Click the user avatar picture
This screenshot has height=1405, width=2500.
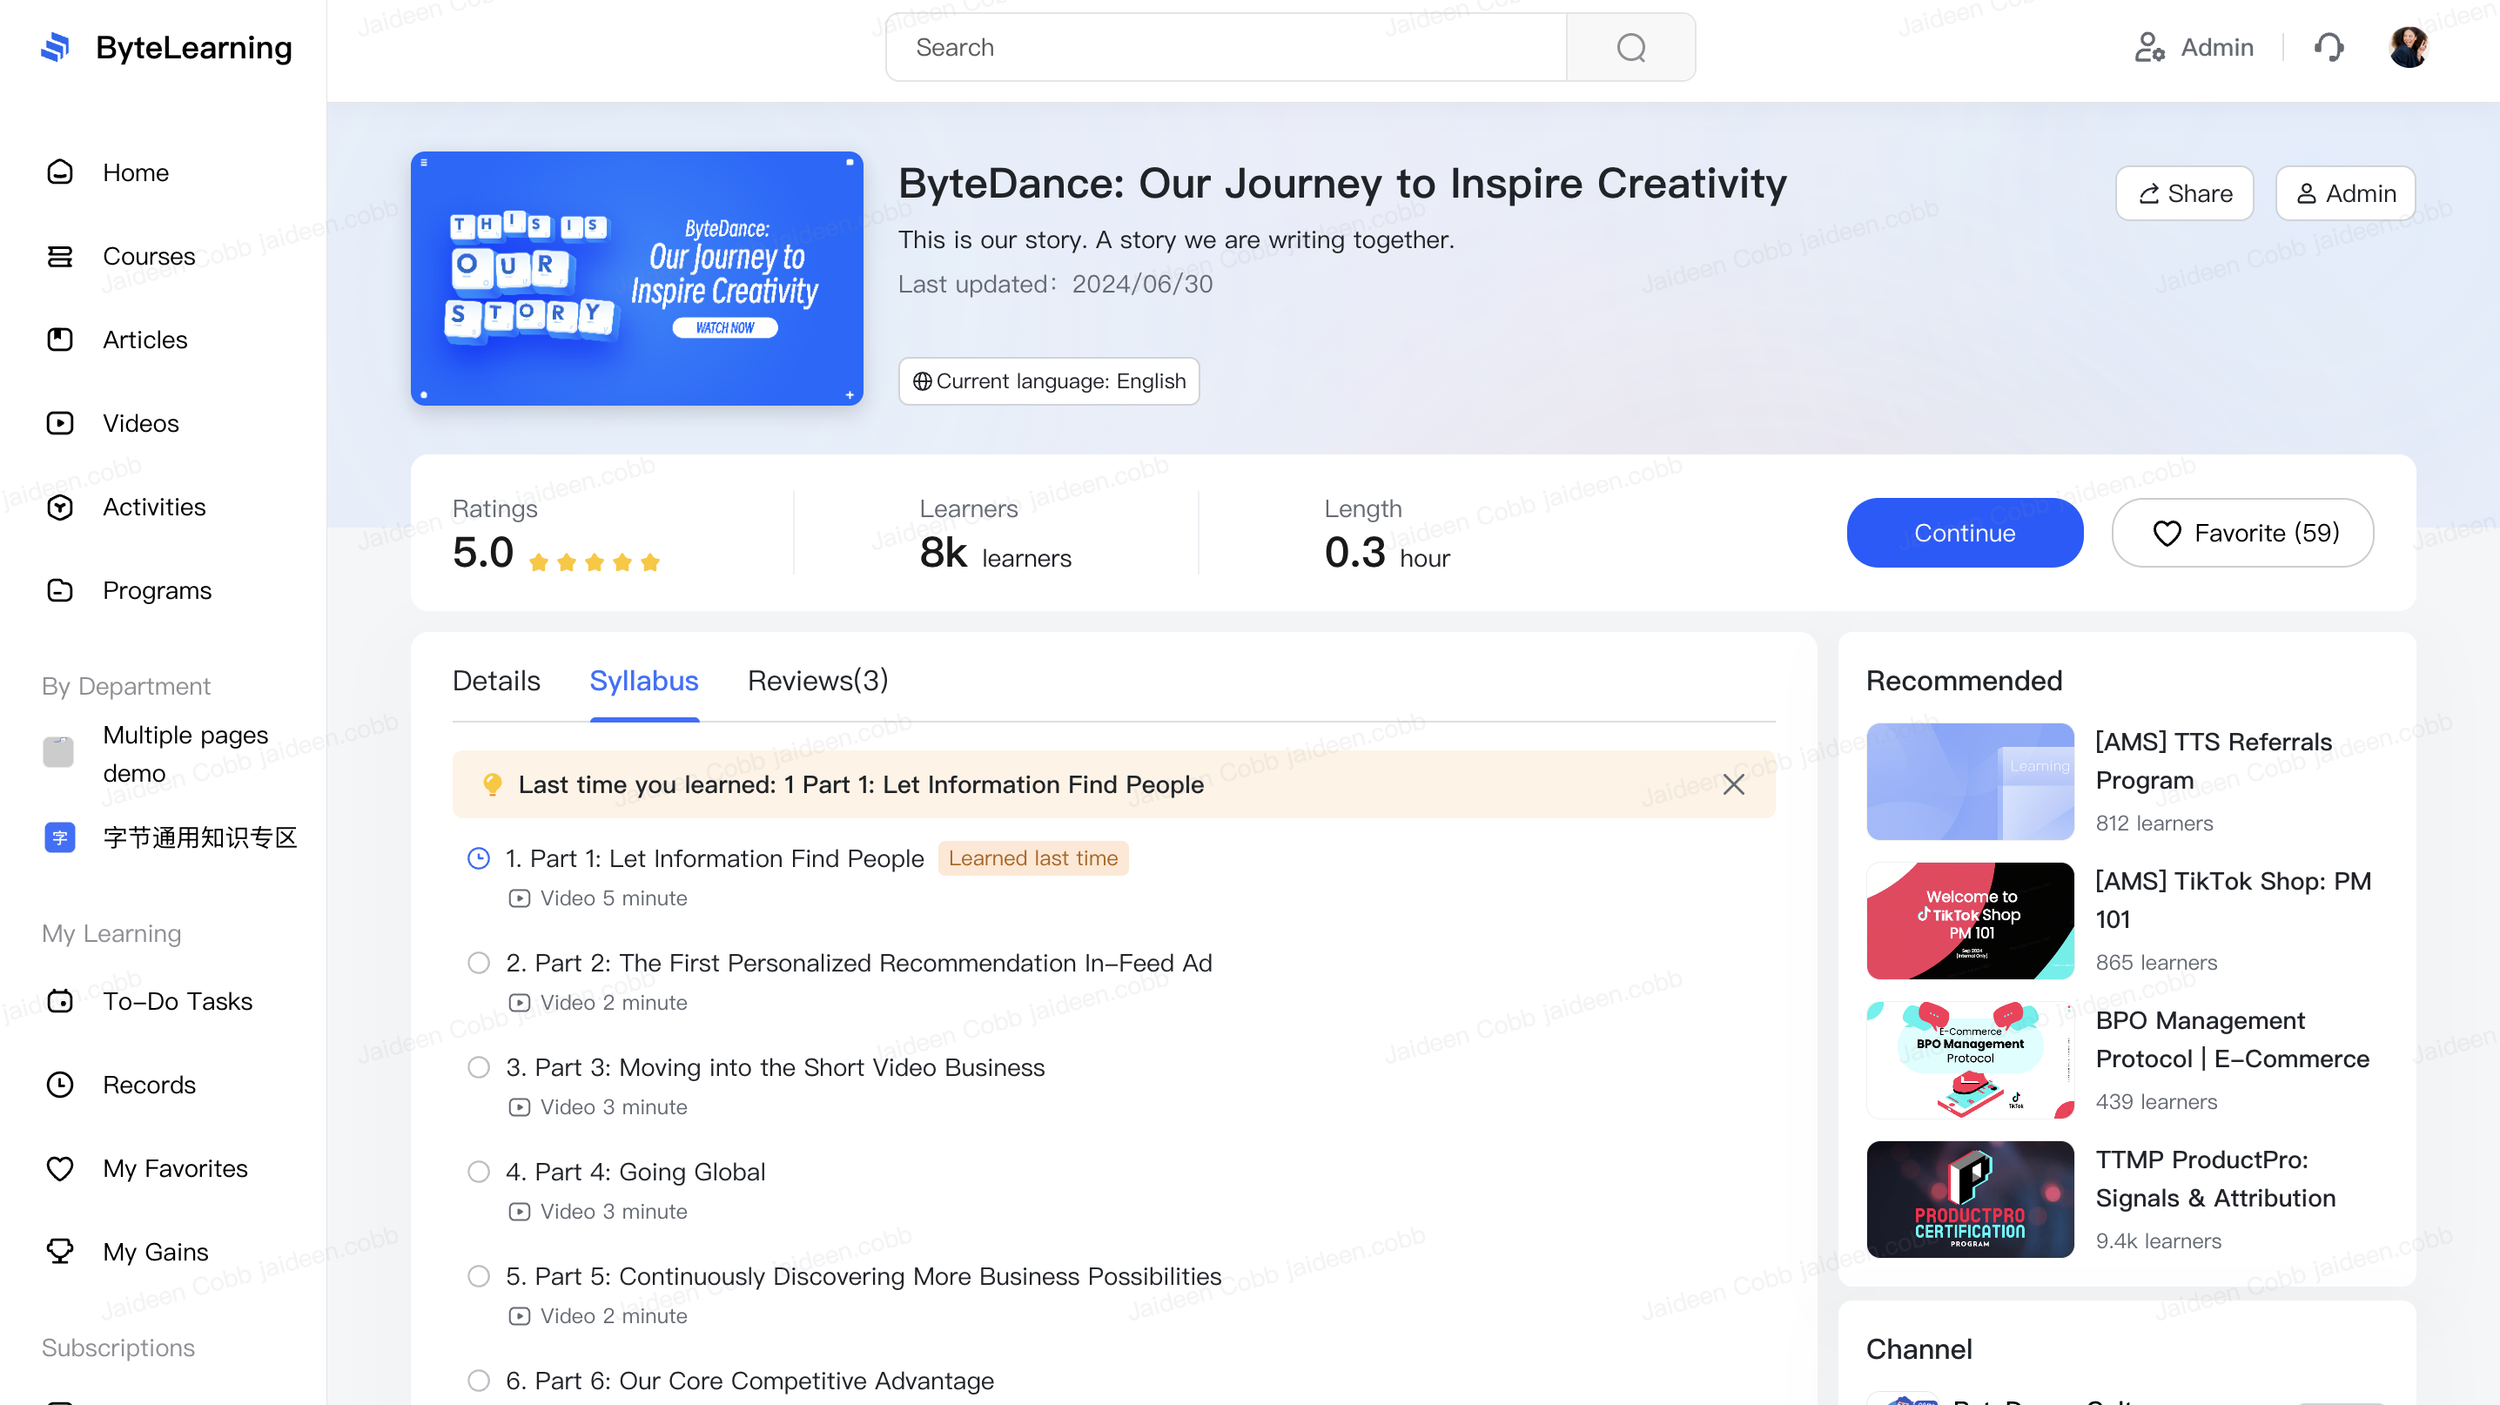pyautogui.click(x=2408, y=47)
